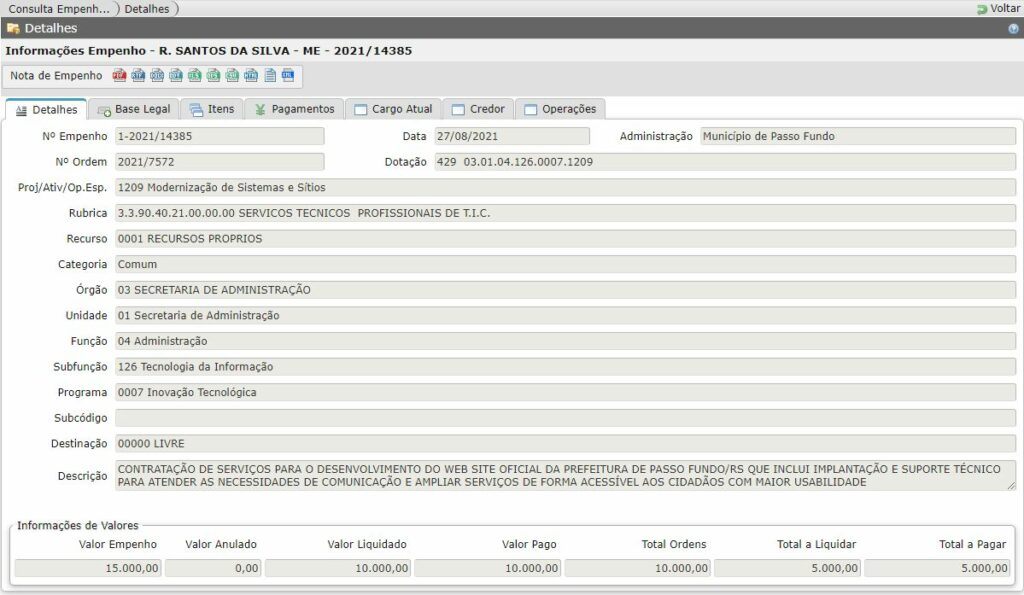Click the help icon in Detalhes header
This screenshot has height=595, width=1024.
coord(1013,29)
